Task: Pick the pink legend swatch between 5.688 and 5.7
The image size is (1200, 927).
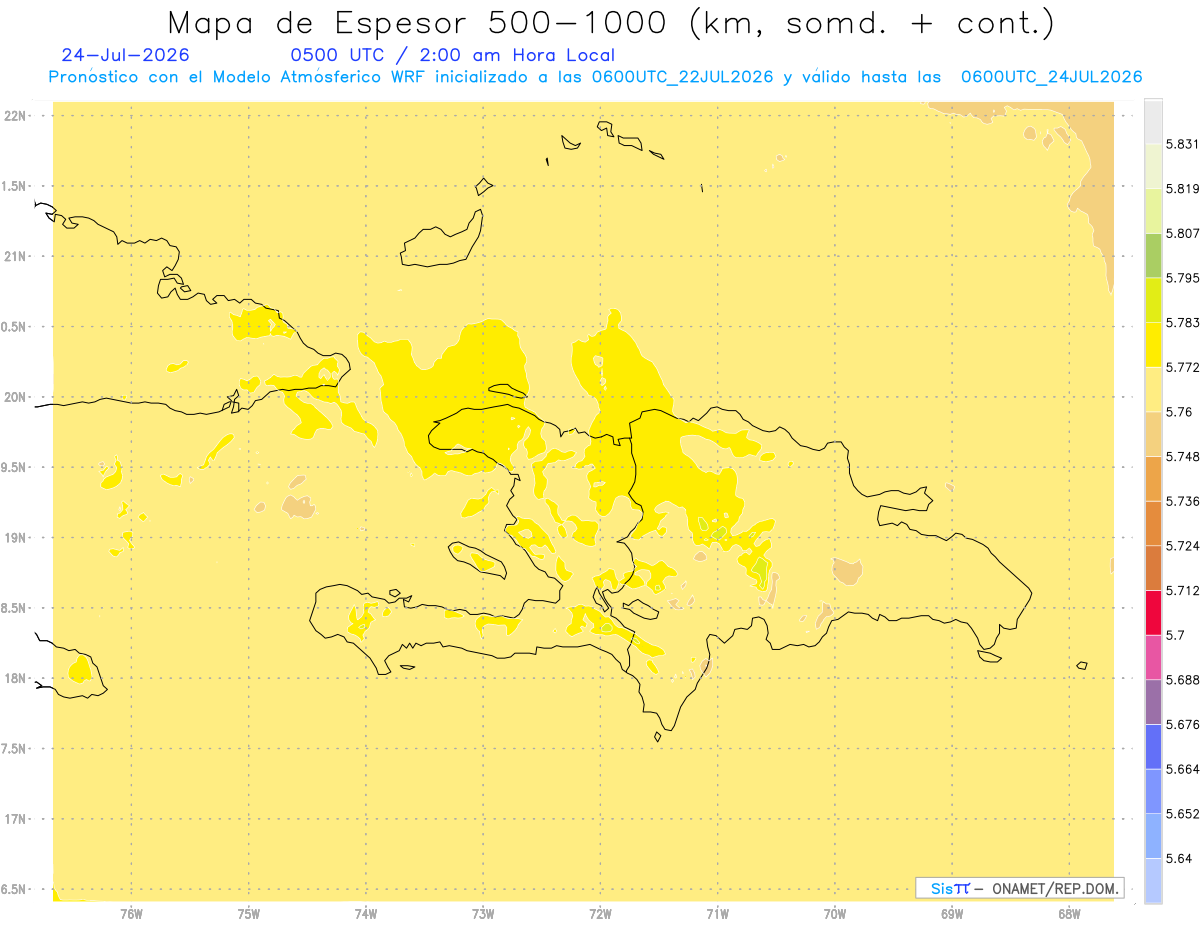Action: pos(1153,656)
